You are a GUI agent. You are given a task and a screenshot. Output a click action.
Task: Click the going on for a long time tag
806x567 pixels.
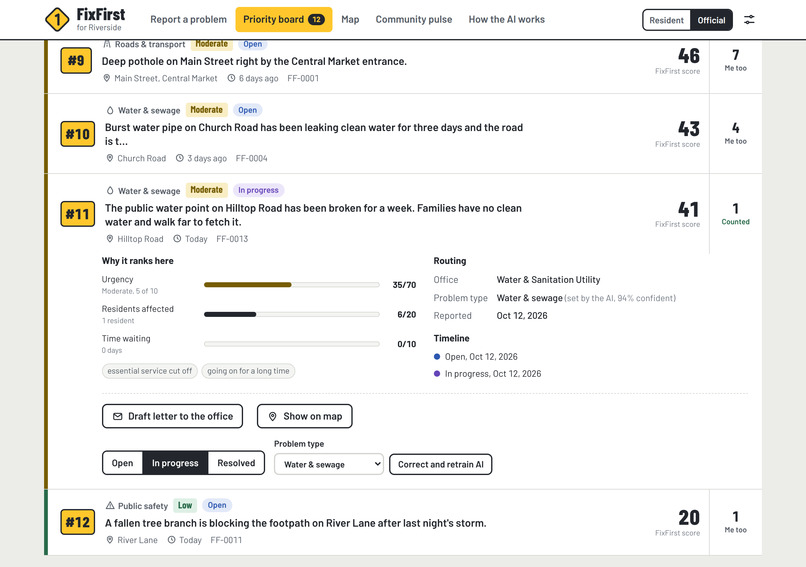point(248,371)
